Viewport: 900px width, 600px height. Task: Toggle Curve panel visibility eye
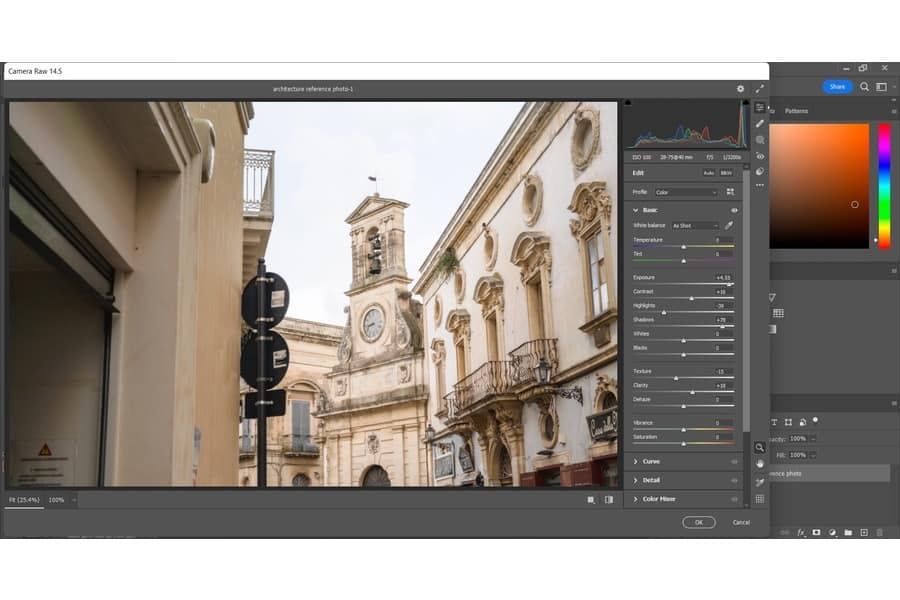734,462
